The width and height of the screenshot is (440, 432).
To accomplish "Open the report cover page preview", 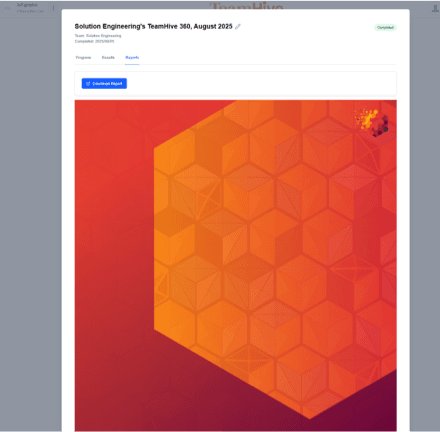I will coord(236,265).
